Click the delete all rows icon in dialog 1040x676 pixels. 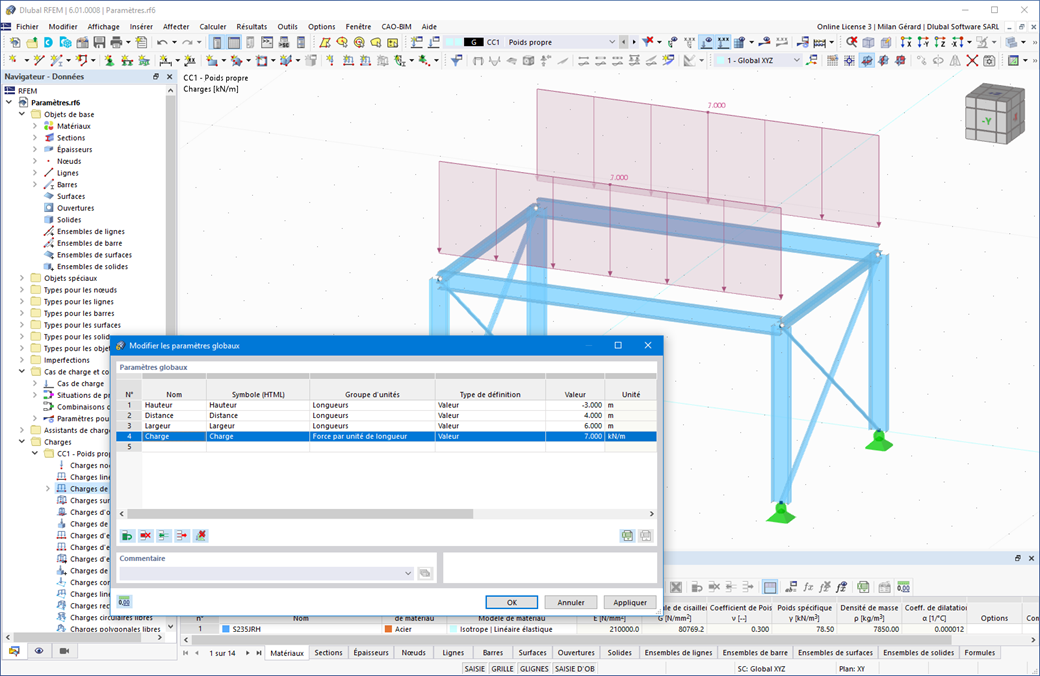pyautogui.click(x=200, y=535)
